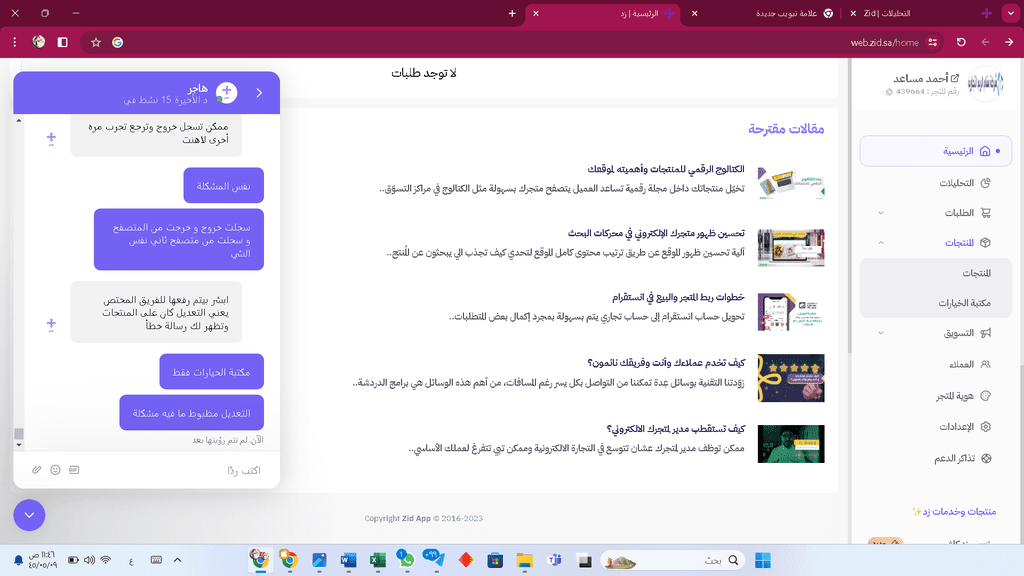Open article خطوات ربط المتجر والبيع في انستقرام
The width and height of the screenshot is (1024, 576).
pos(678,297)
